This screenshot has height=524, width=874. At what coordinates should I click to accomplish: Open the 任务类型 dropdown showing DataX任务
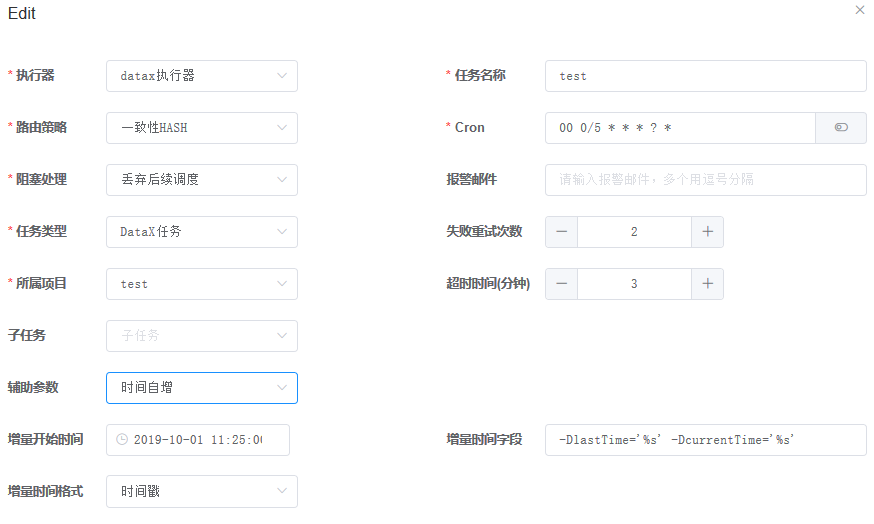pos(202,232)
